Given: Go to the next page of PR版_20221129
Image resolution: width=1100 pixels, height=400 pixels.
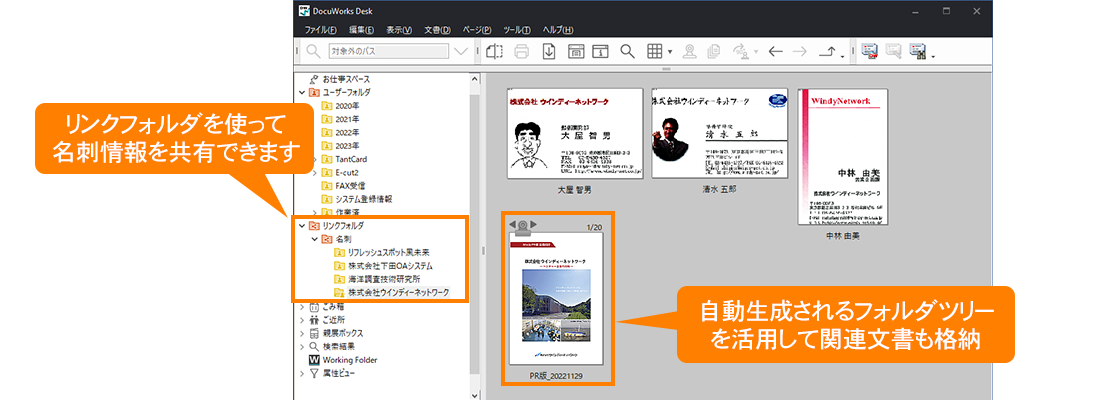Looking at the screenshot, I should (535, 225).
